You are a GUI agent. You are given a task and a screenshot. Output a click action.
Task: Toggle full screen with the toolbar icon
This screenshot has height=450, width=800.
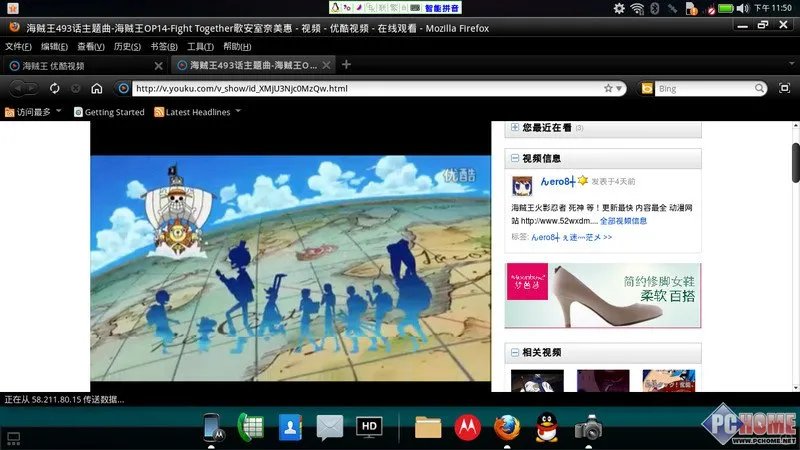pyautogui.click(x=784, y=88)
